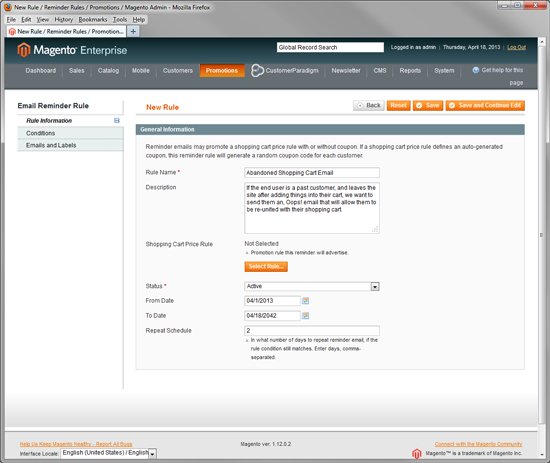Click the Magento Enterprise logo

72,50
